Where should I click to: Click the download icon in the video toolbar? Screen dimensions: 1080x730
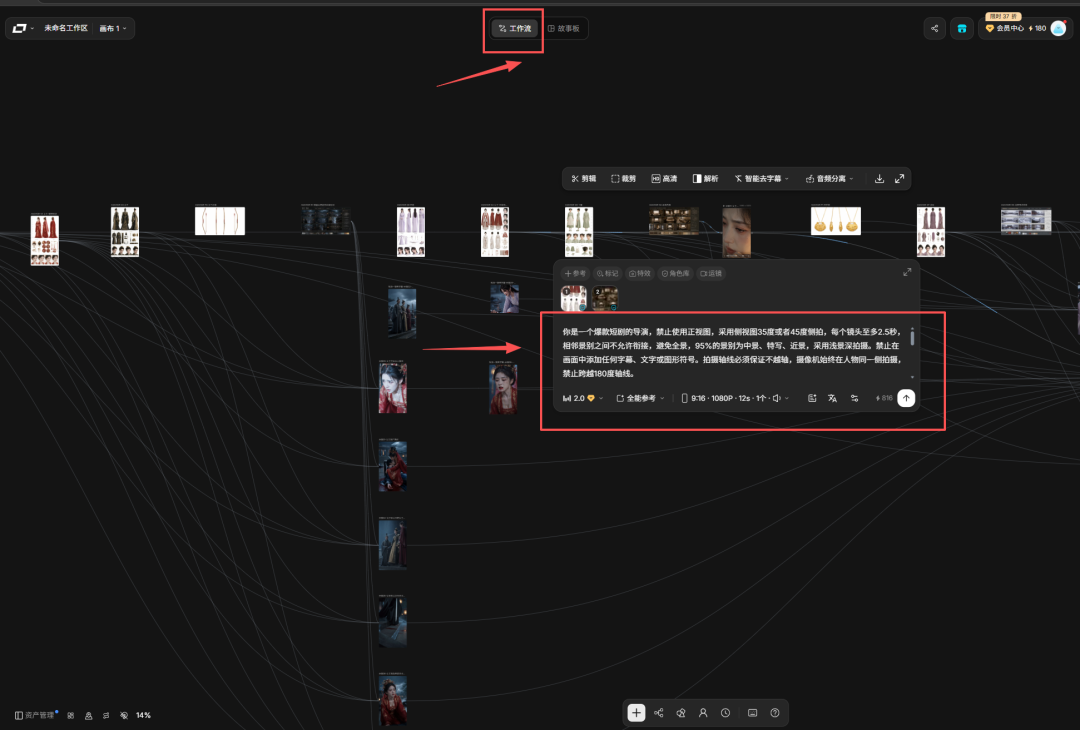880,179
